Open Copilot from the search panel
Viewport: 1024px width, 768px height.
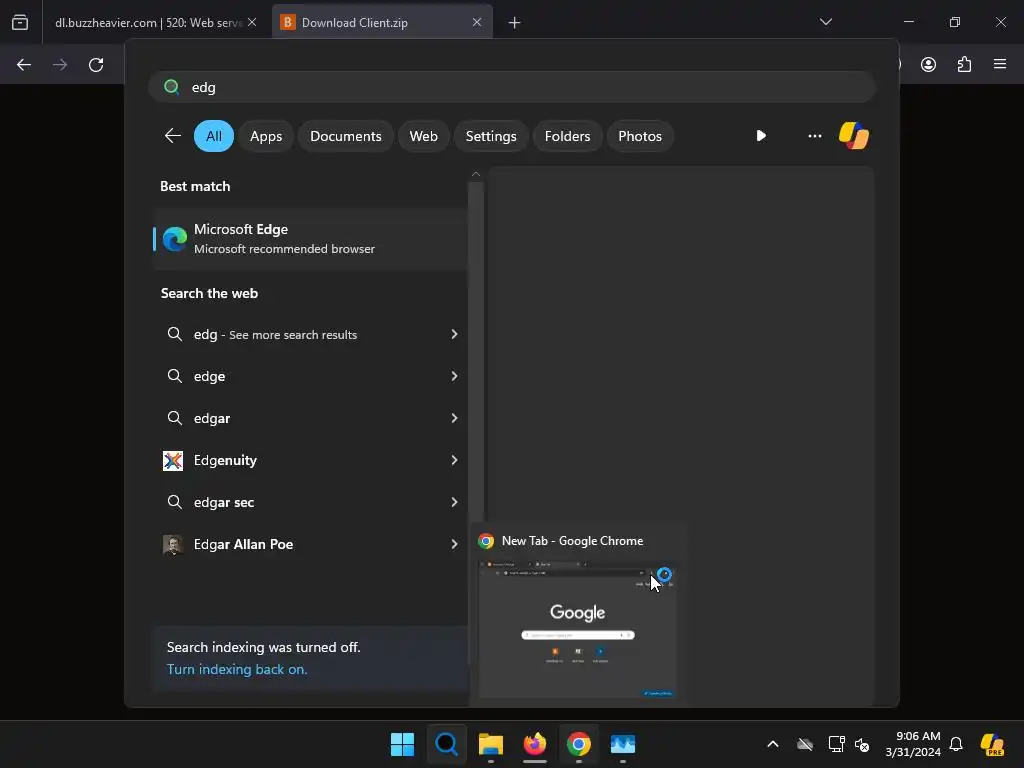[854, 136]
